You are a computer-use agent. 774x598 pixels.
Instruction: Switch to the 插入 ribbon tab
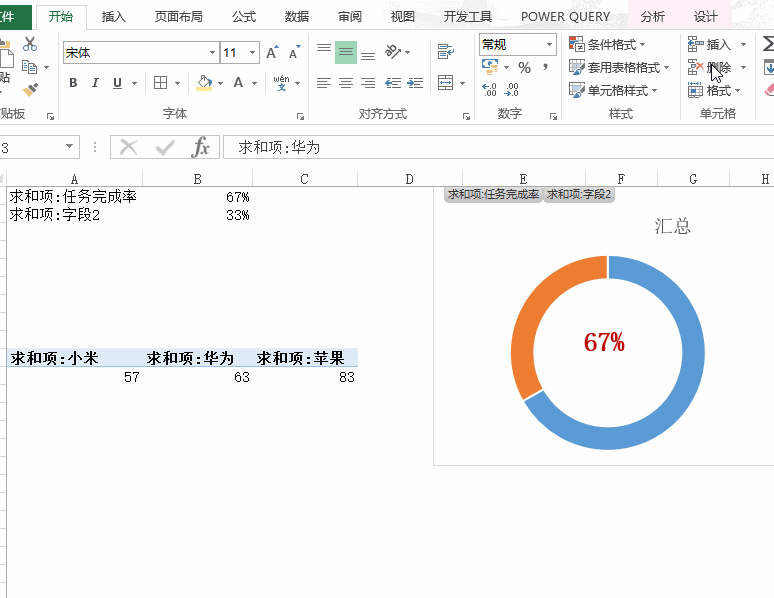pos(114,16)
